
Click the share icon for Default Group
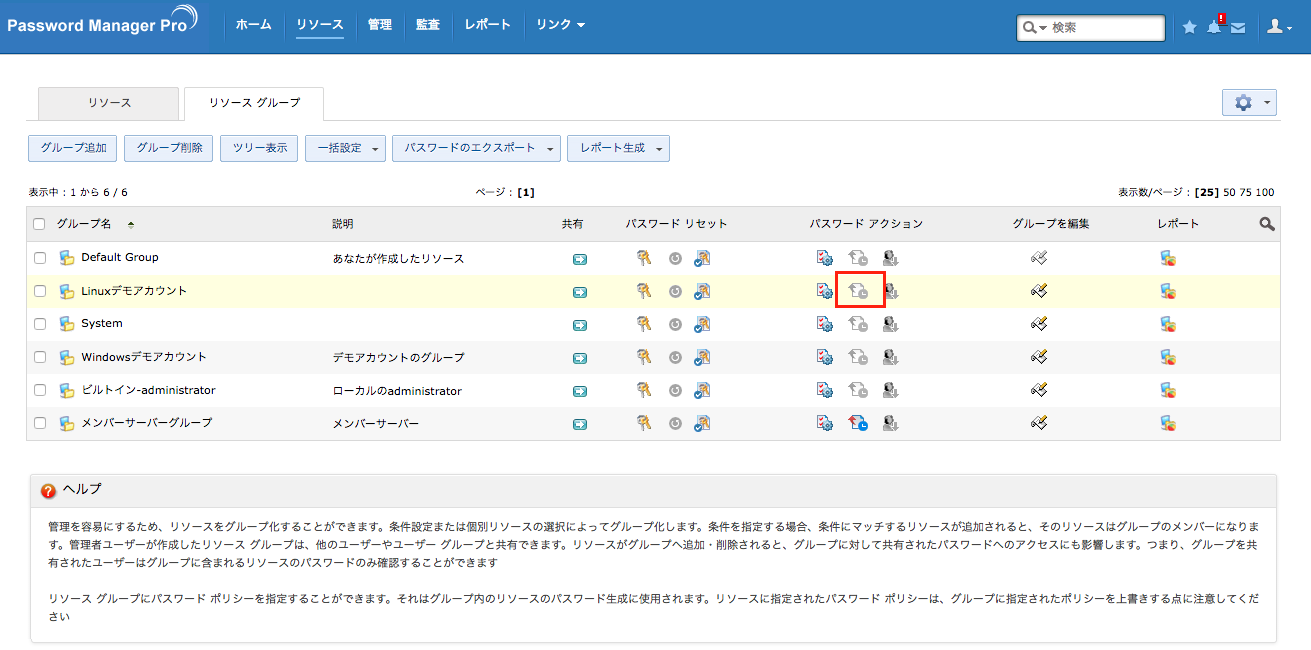coord(579,259)
